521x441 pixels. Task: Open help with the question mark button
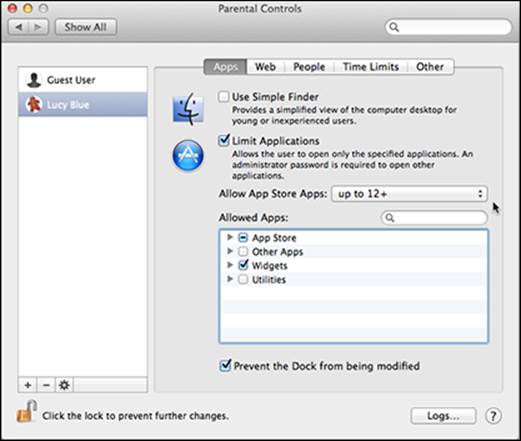click(x=493, y=416)
